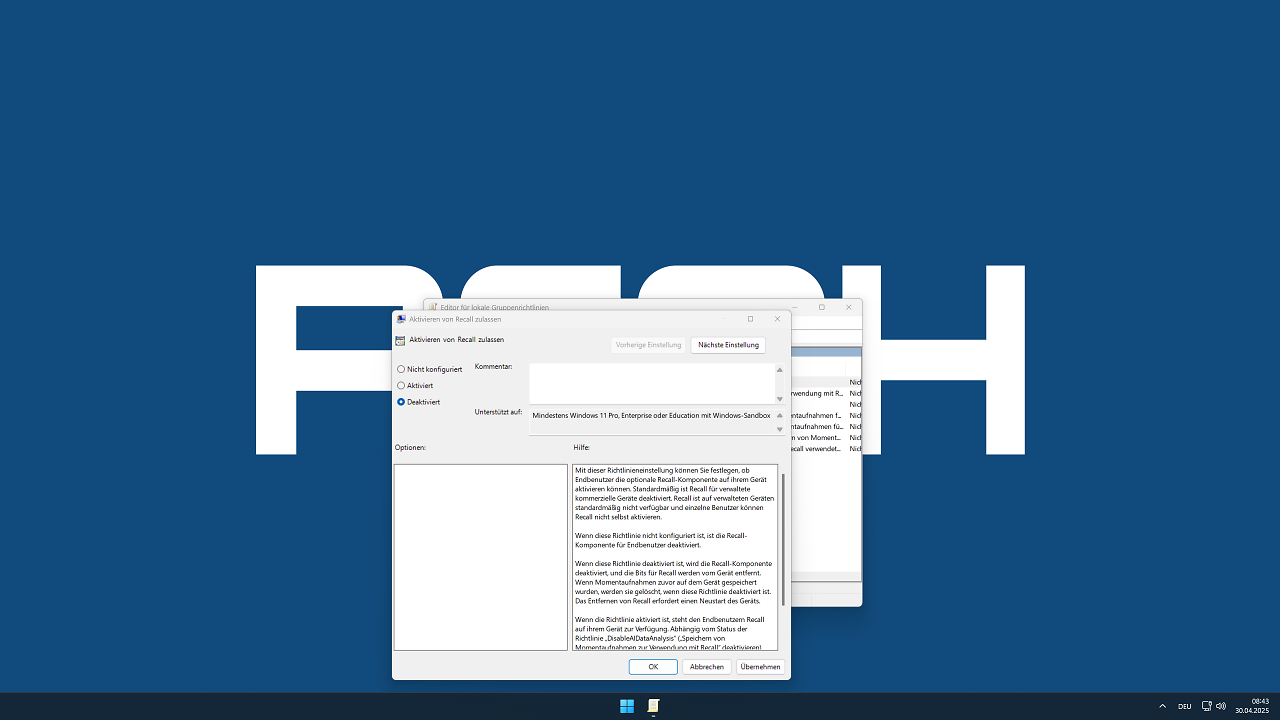Click the dialog title bar window icon
This screenshot has height=720, width=1280.
(401, 319)
